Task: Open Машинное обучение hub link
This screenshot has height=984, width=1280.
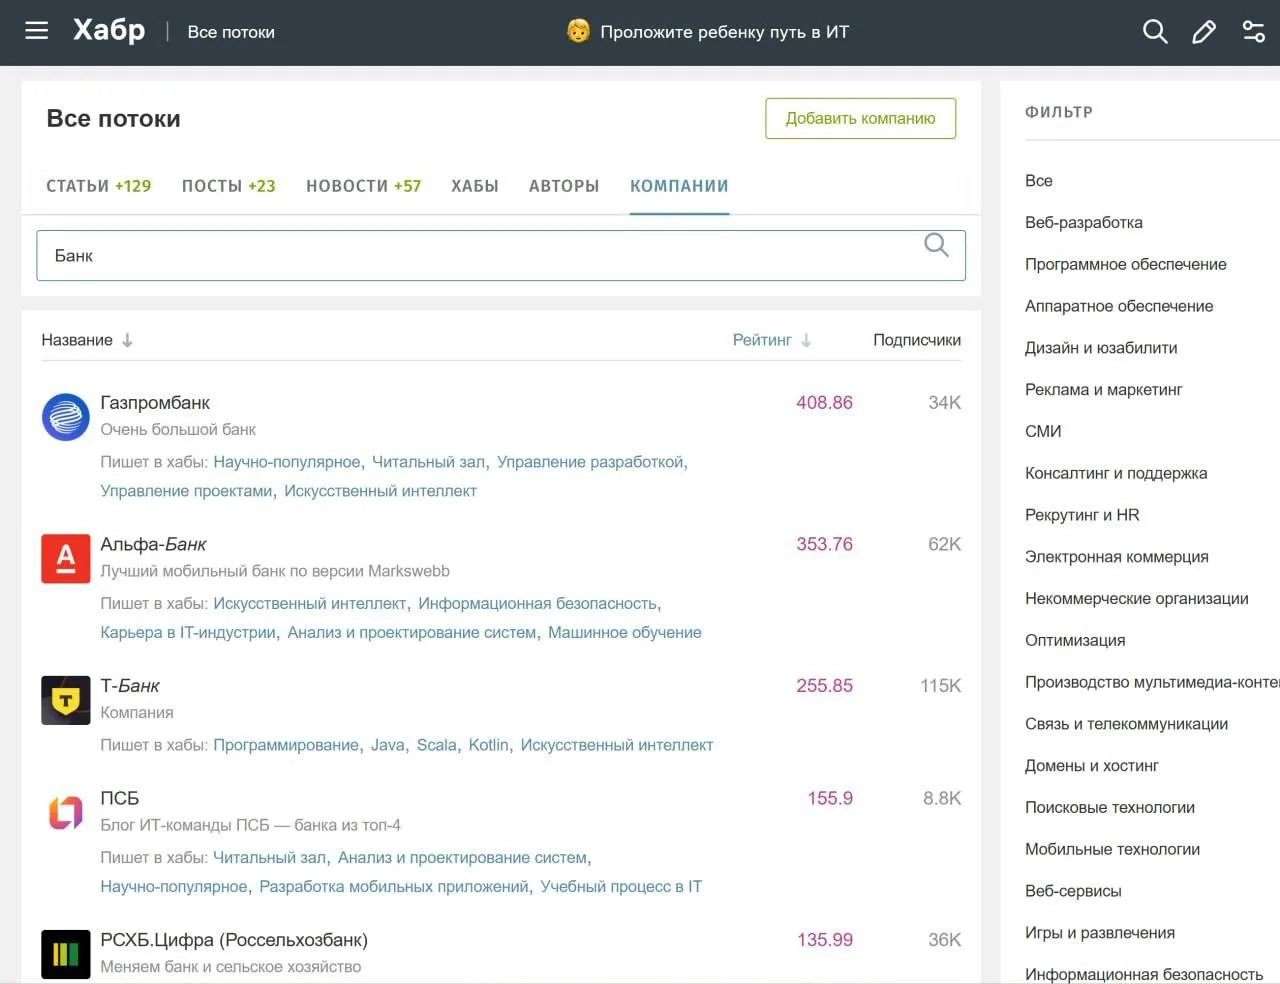Action: click(x=625, y=633)
